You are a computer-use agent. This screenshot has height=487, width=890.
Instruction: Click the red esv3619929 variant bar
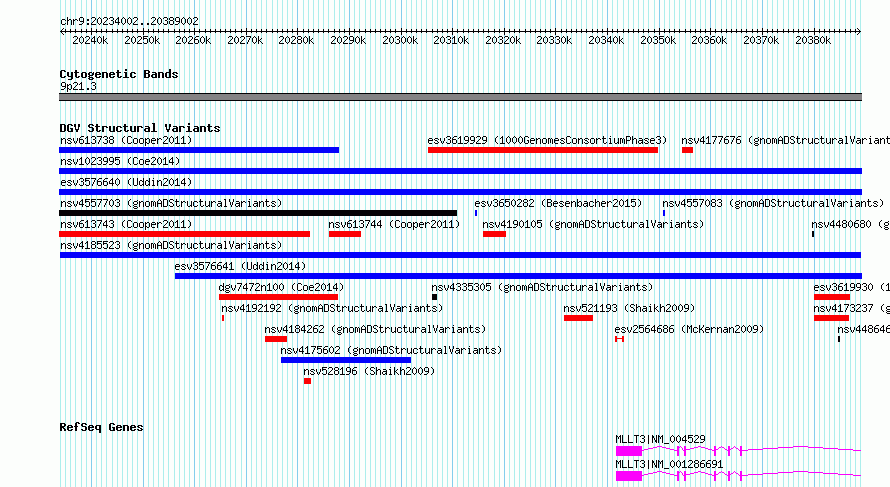(x=543, y=150)
